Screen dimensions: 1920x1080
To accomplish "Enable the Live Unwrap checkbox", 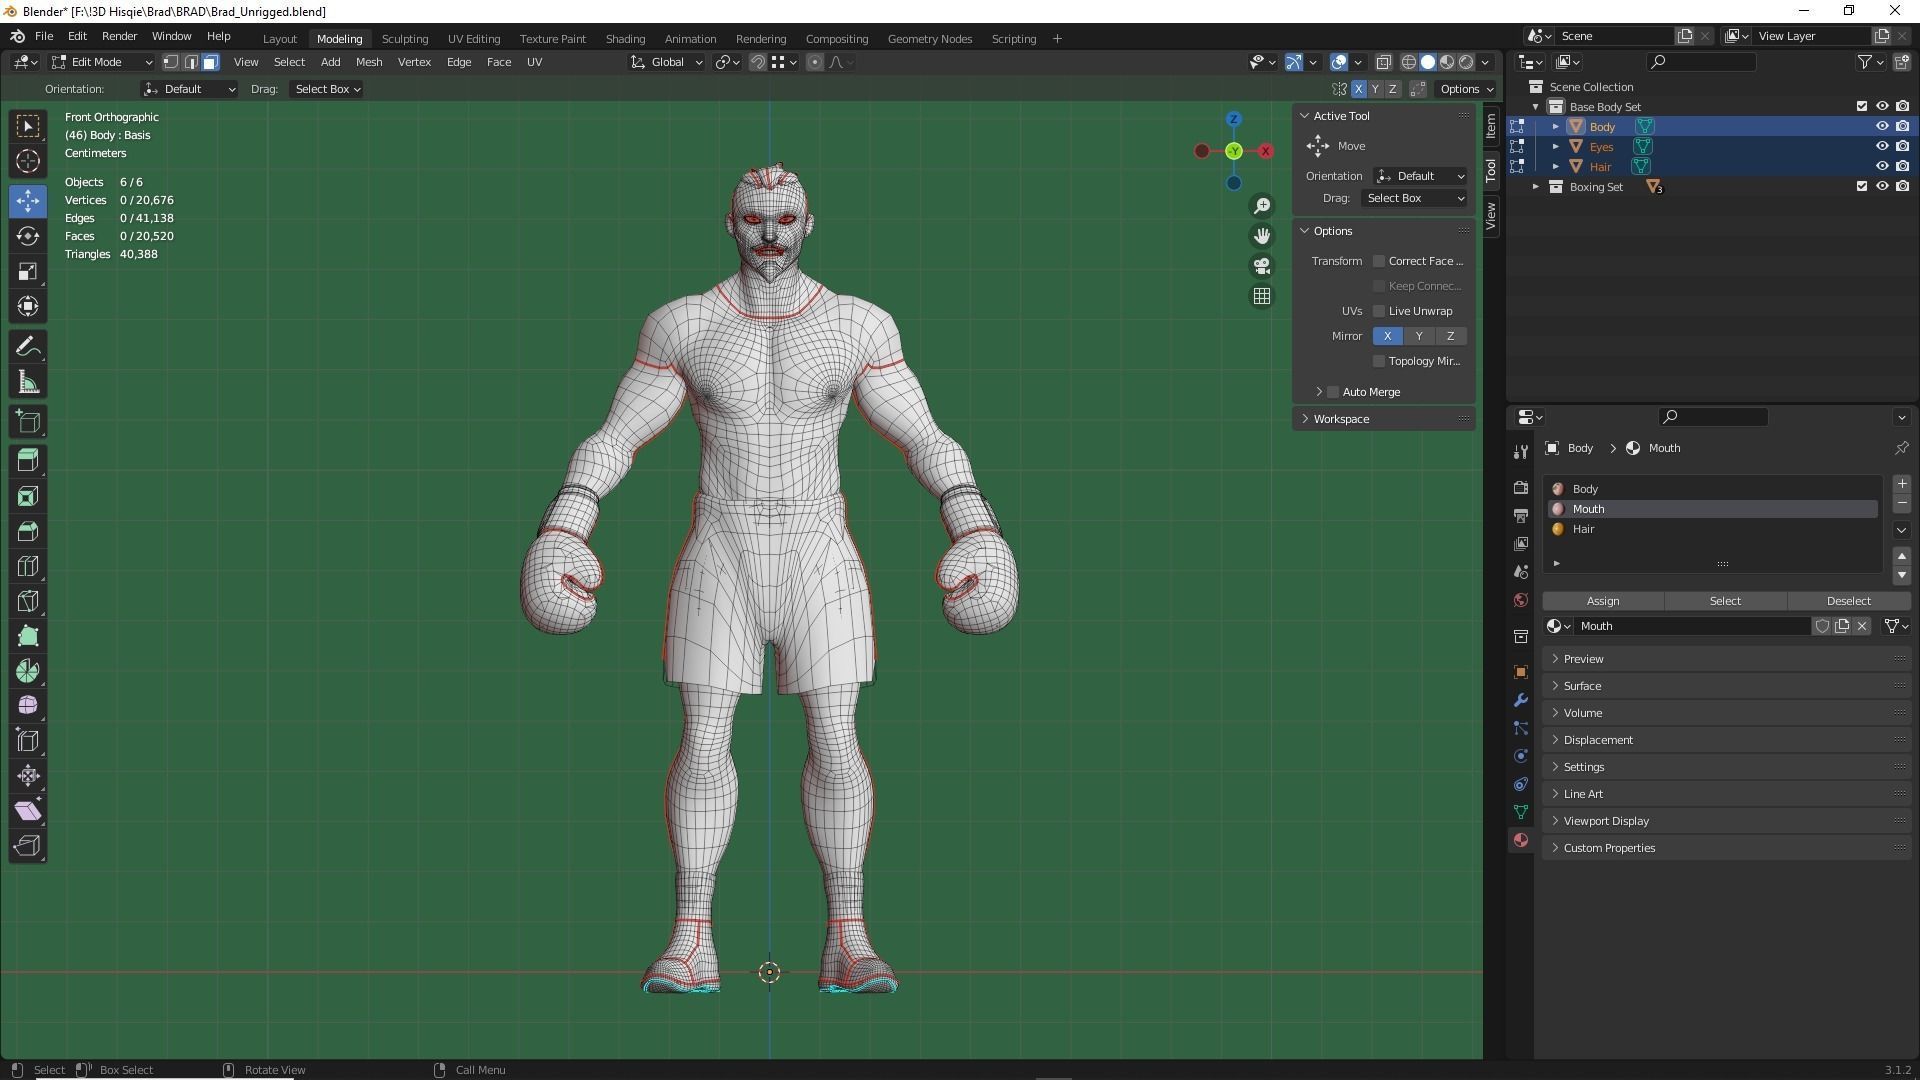I will point(1379,311).
